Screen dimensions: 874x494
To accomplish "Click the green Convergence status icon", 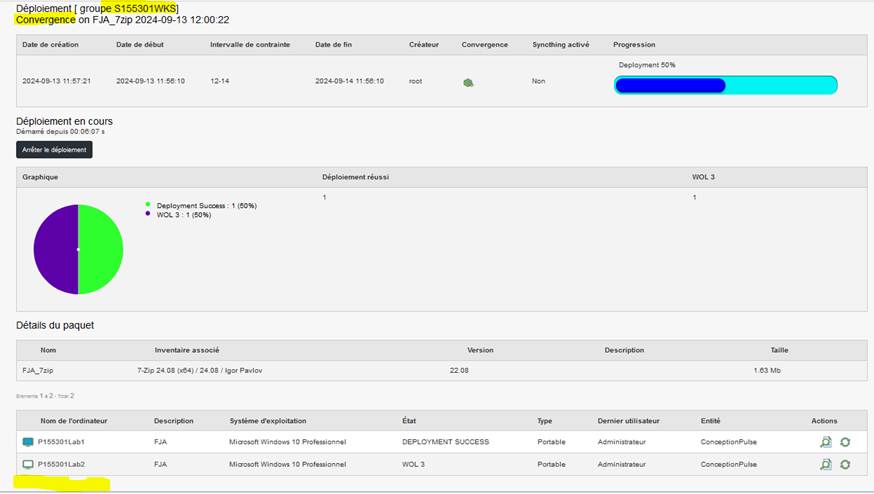I will (468, 83).
